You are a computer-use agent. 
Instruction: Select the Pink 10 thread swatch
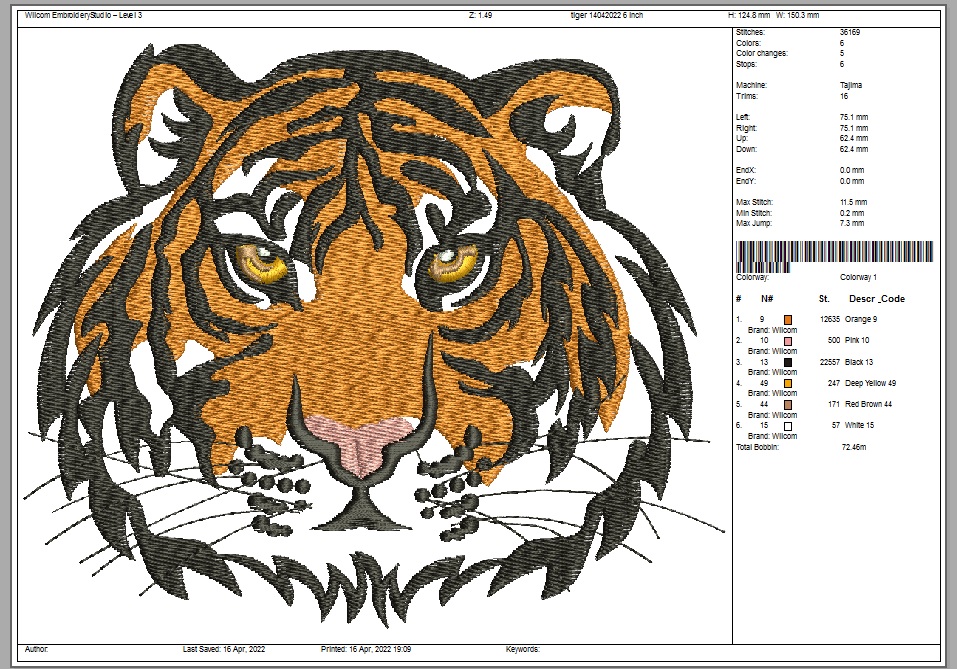click(x=788, y=341)
